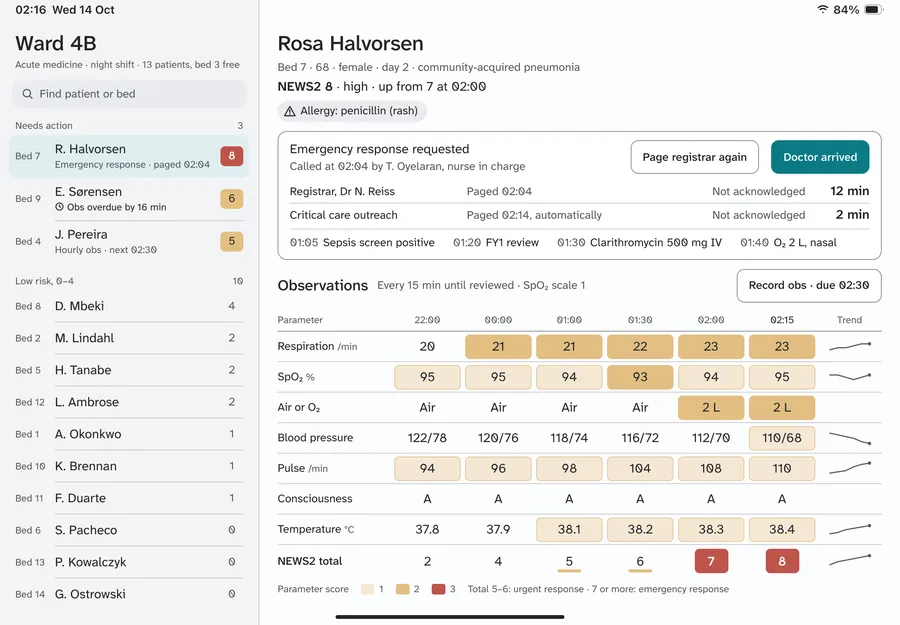The height and width of the screenshot is (625, 900).
Task: Open the Blood pressure trend sparkline
Action: pos(850,438)
